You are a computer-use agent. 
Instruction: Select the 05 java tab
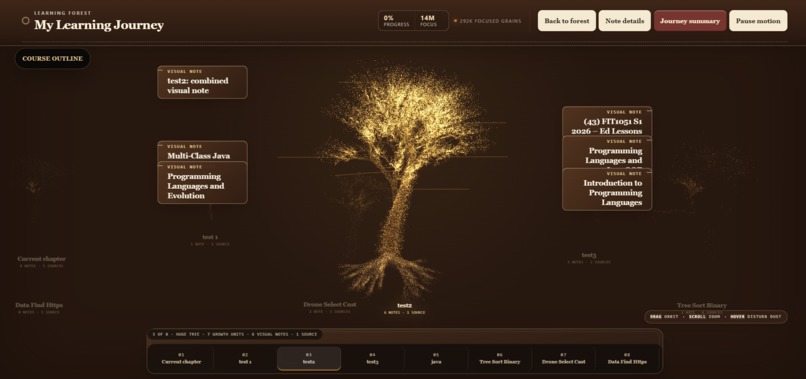click(436, 358)
